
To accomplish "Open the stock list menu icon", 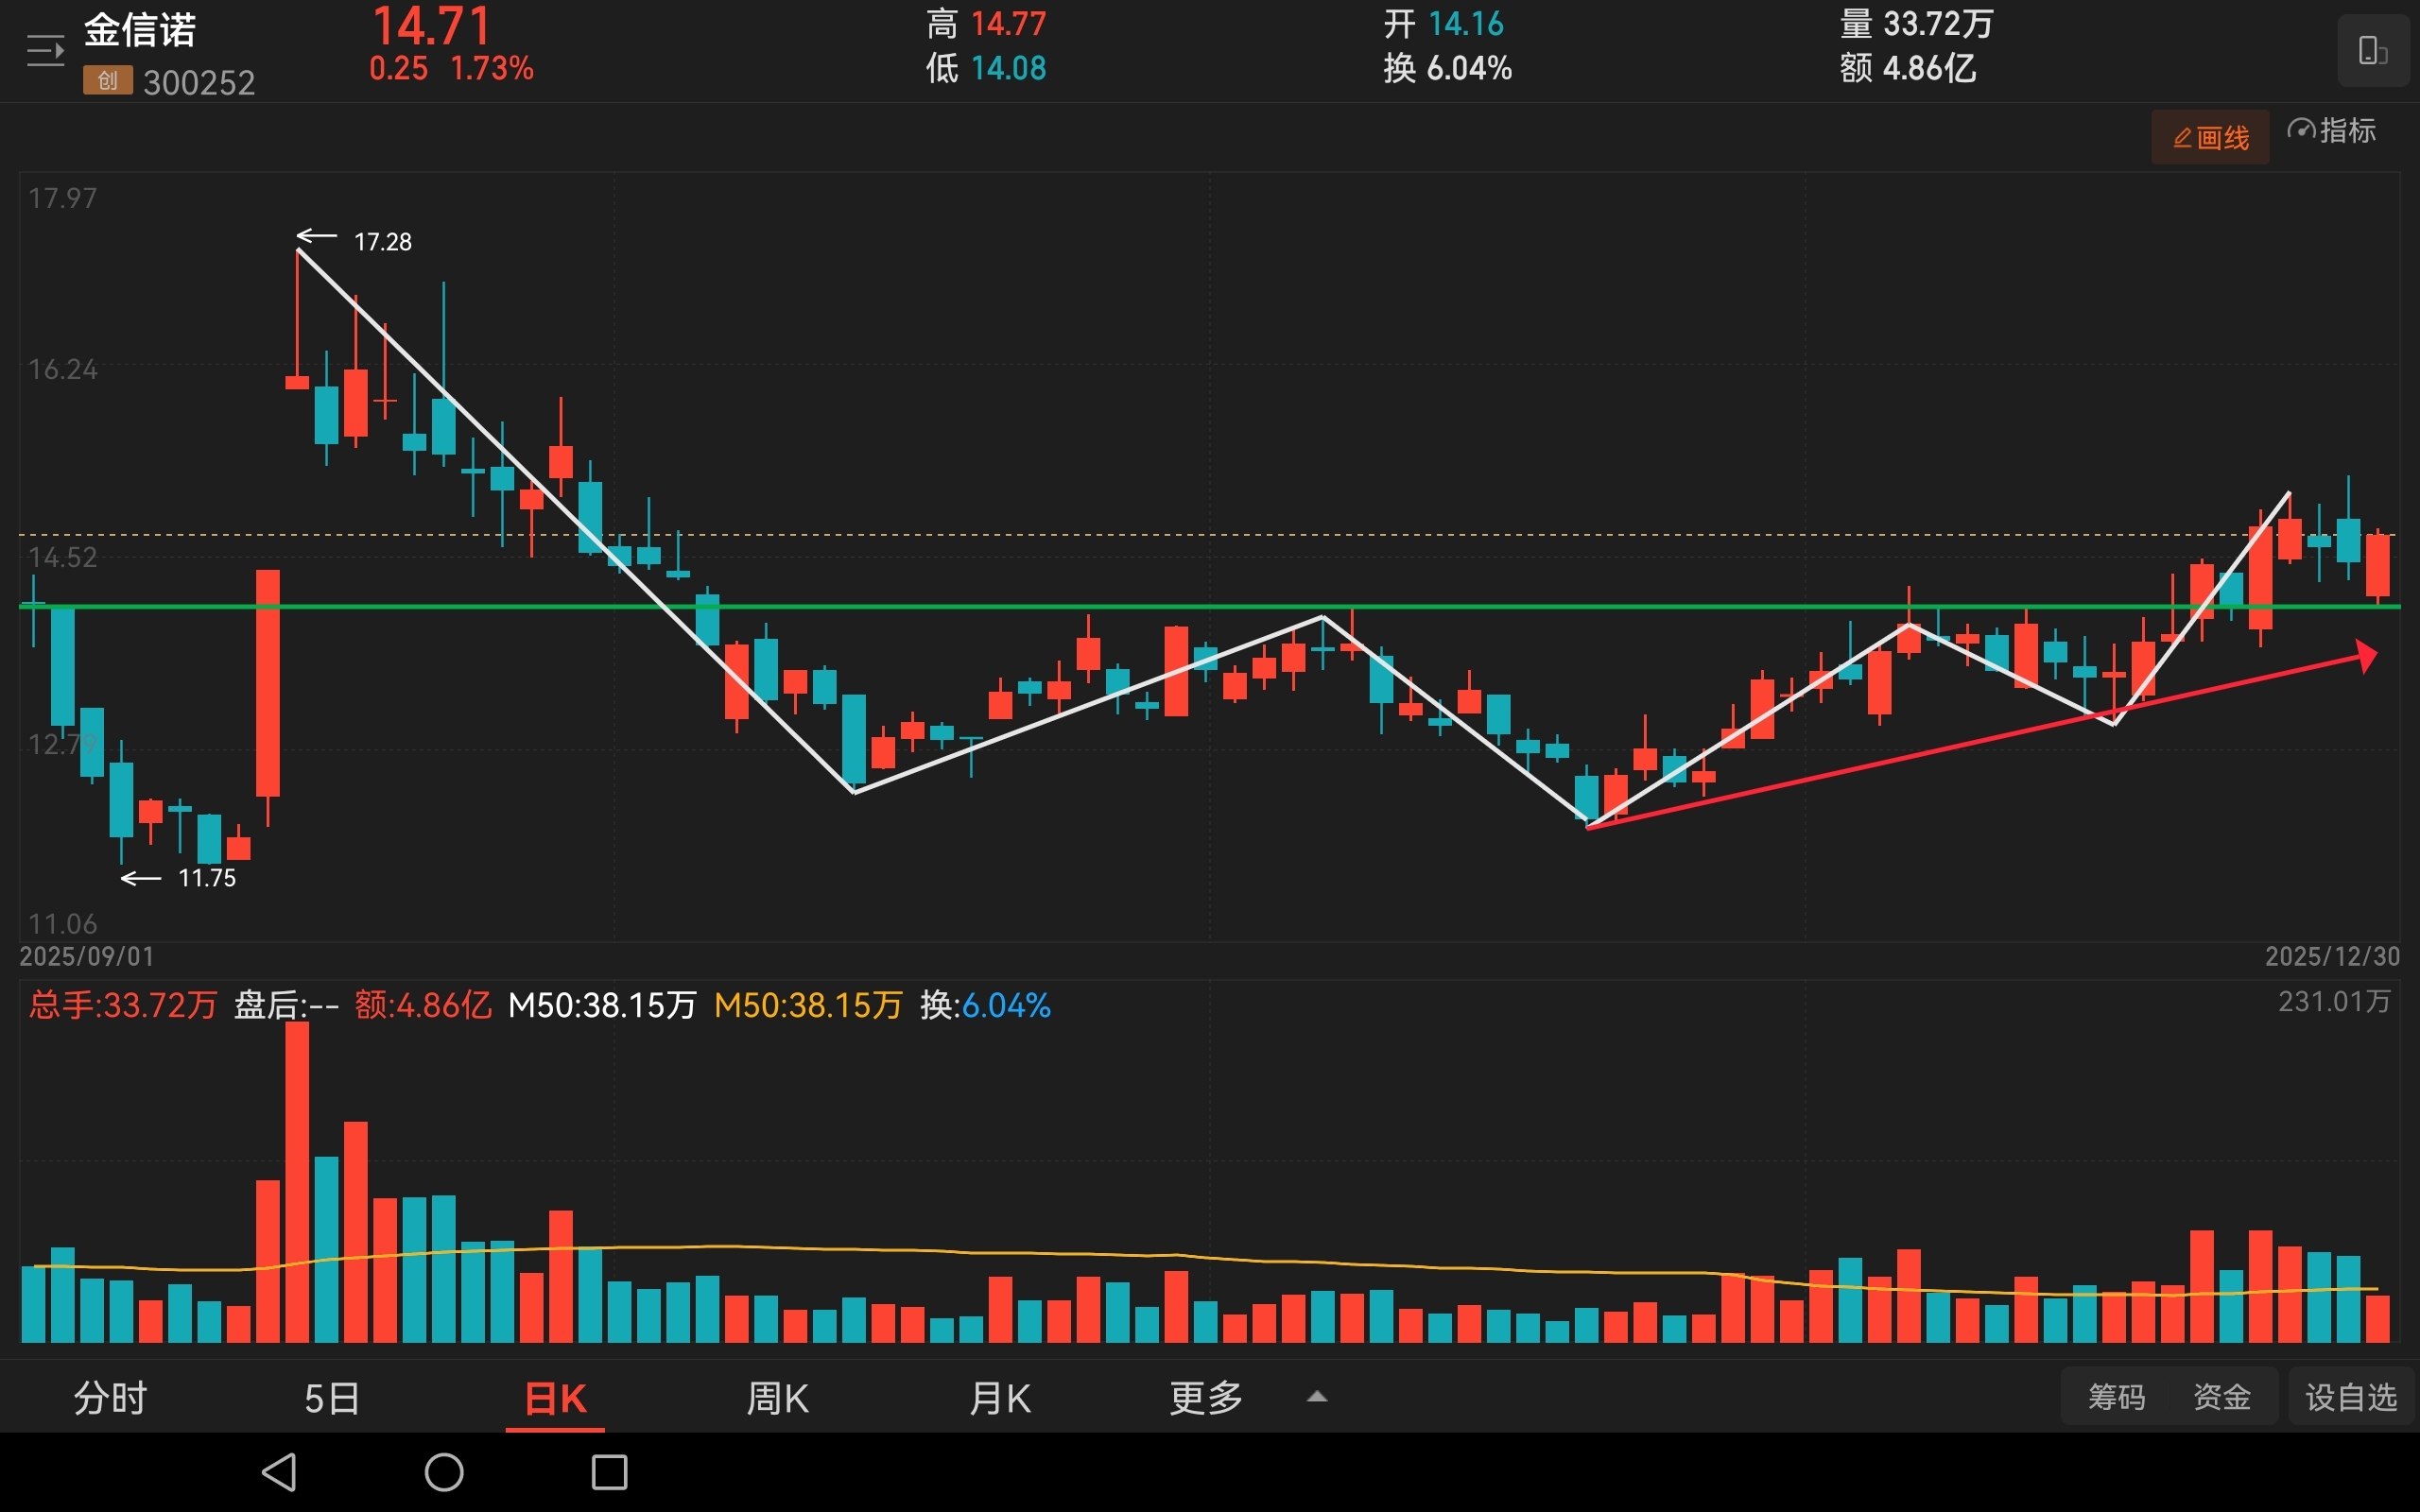I will tap(45, 50).
